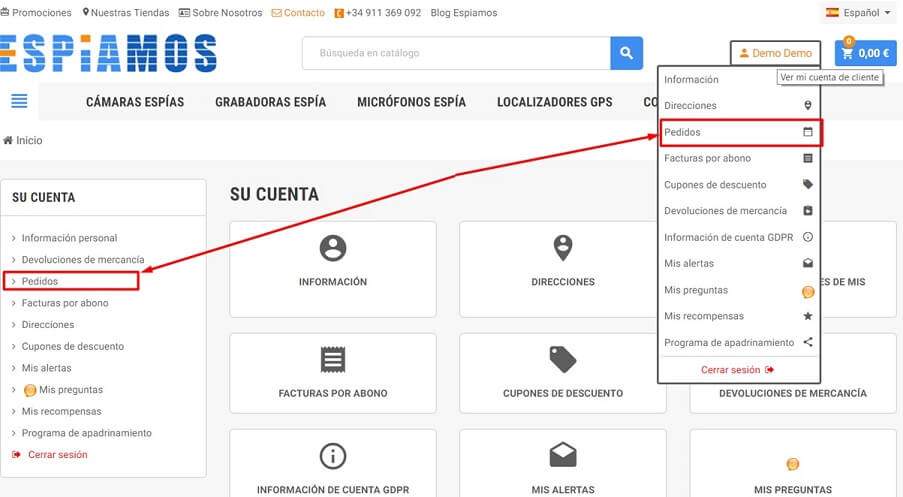The width and height of the screenshot is (903, 497).
Task: Open the Demo Demo account dropdown
Action: coord(775,53)
